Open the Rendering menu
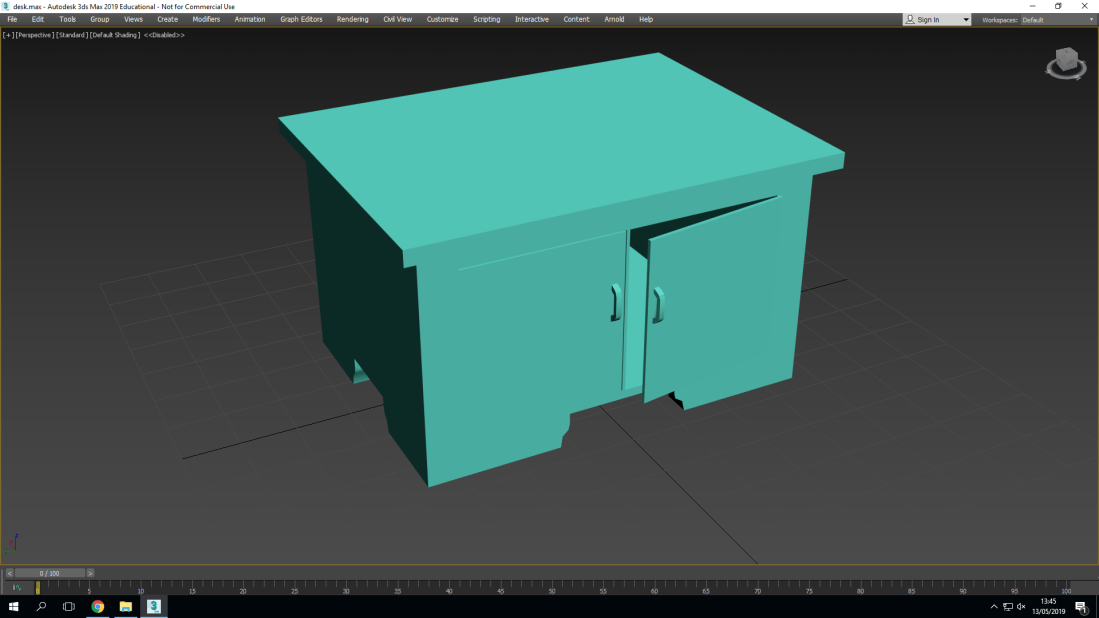1099x618 pixels. click(x=352, y=18)
